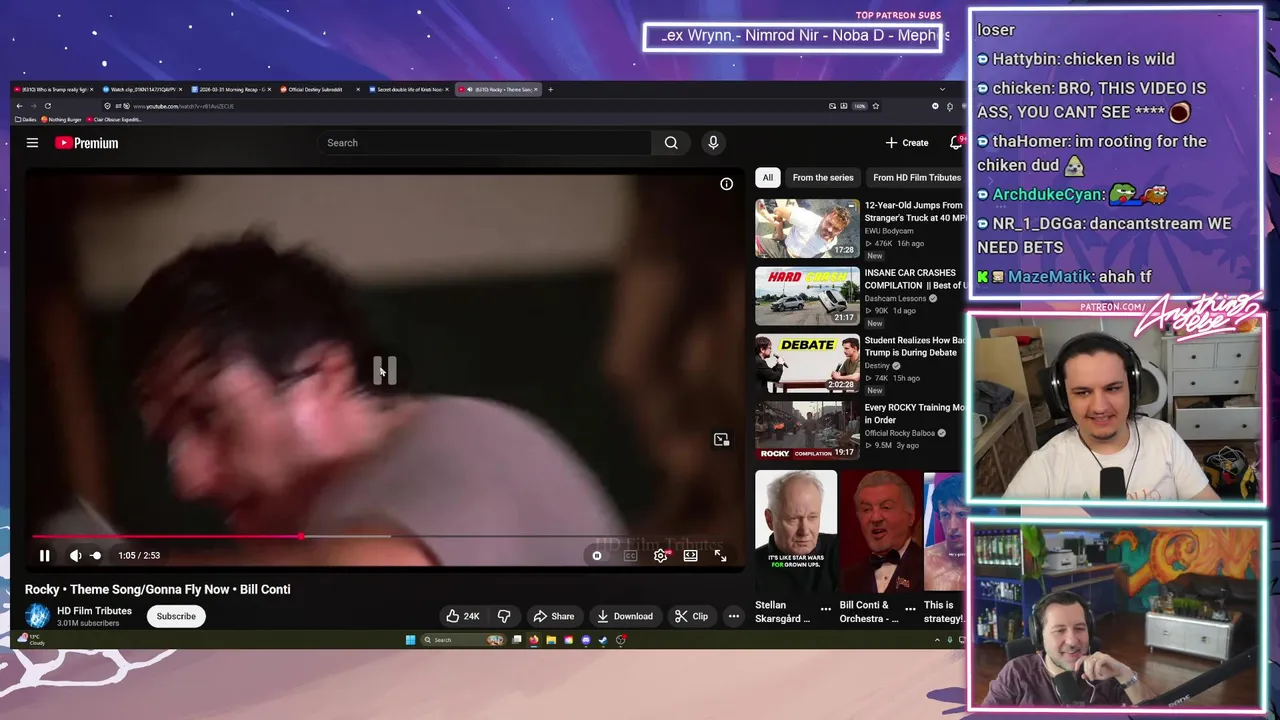Go back with the browser back arrow
The image size is (1280, 720).
point(19,106)
